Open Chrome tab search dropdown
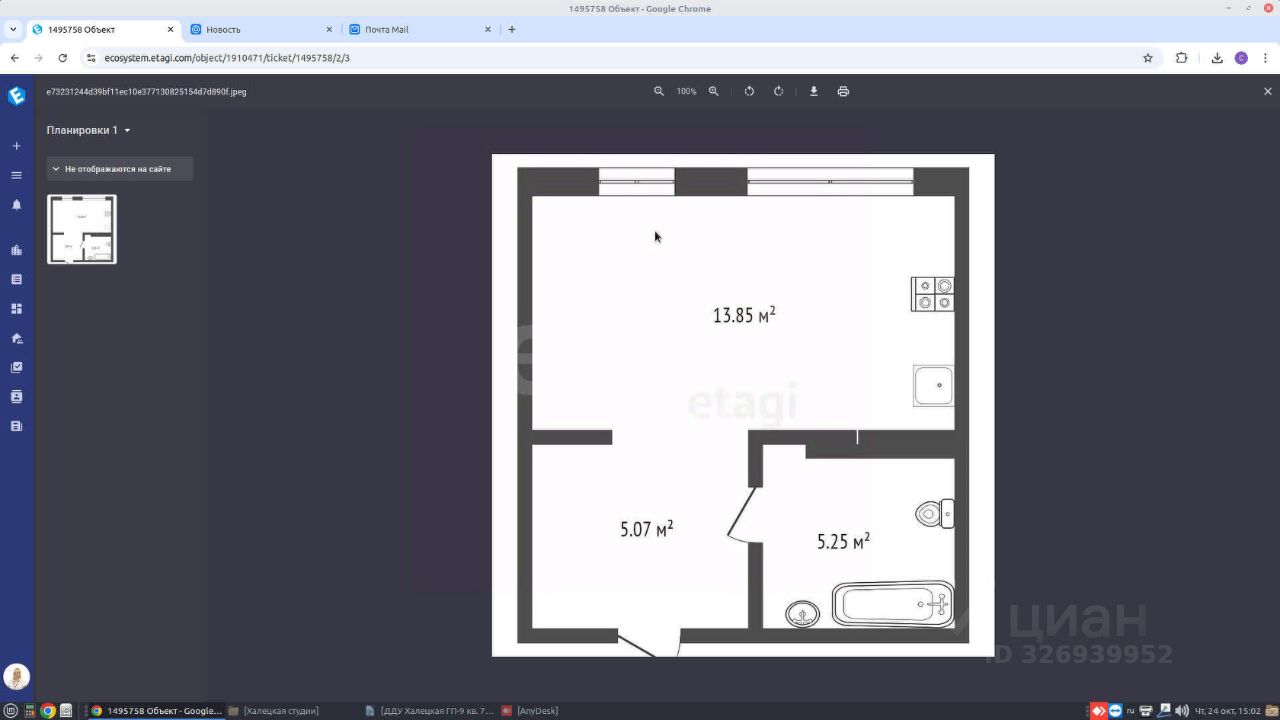Screen dimensions: 1280x720 pos(13,29)
